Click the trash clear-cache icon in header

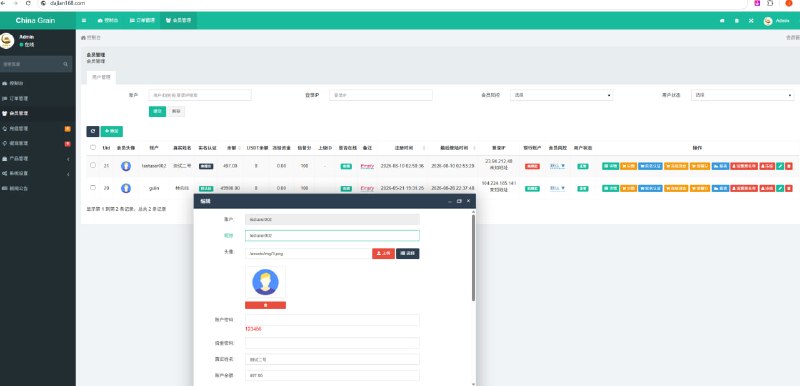tap(736, 20)
